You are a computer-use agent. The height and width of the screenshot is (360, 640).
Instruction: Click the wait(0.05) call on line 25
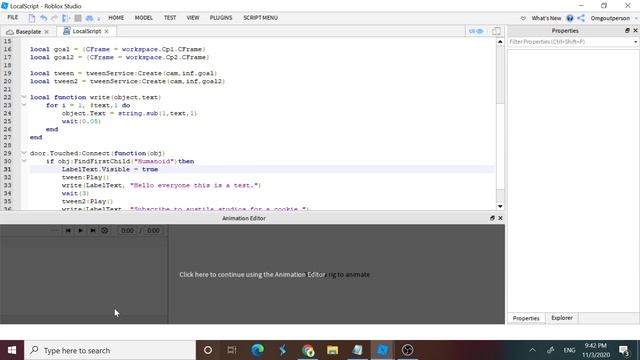81,121
